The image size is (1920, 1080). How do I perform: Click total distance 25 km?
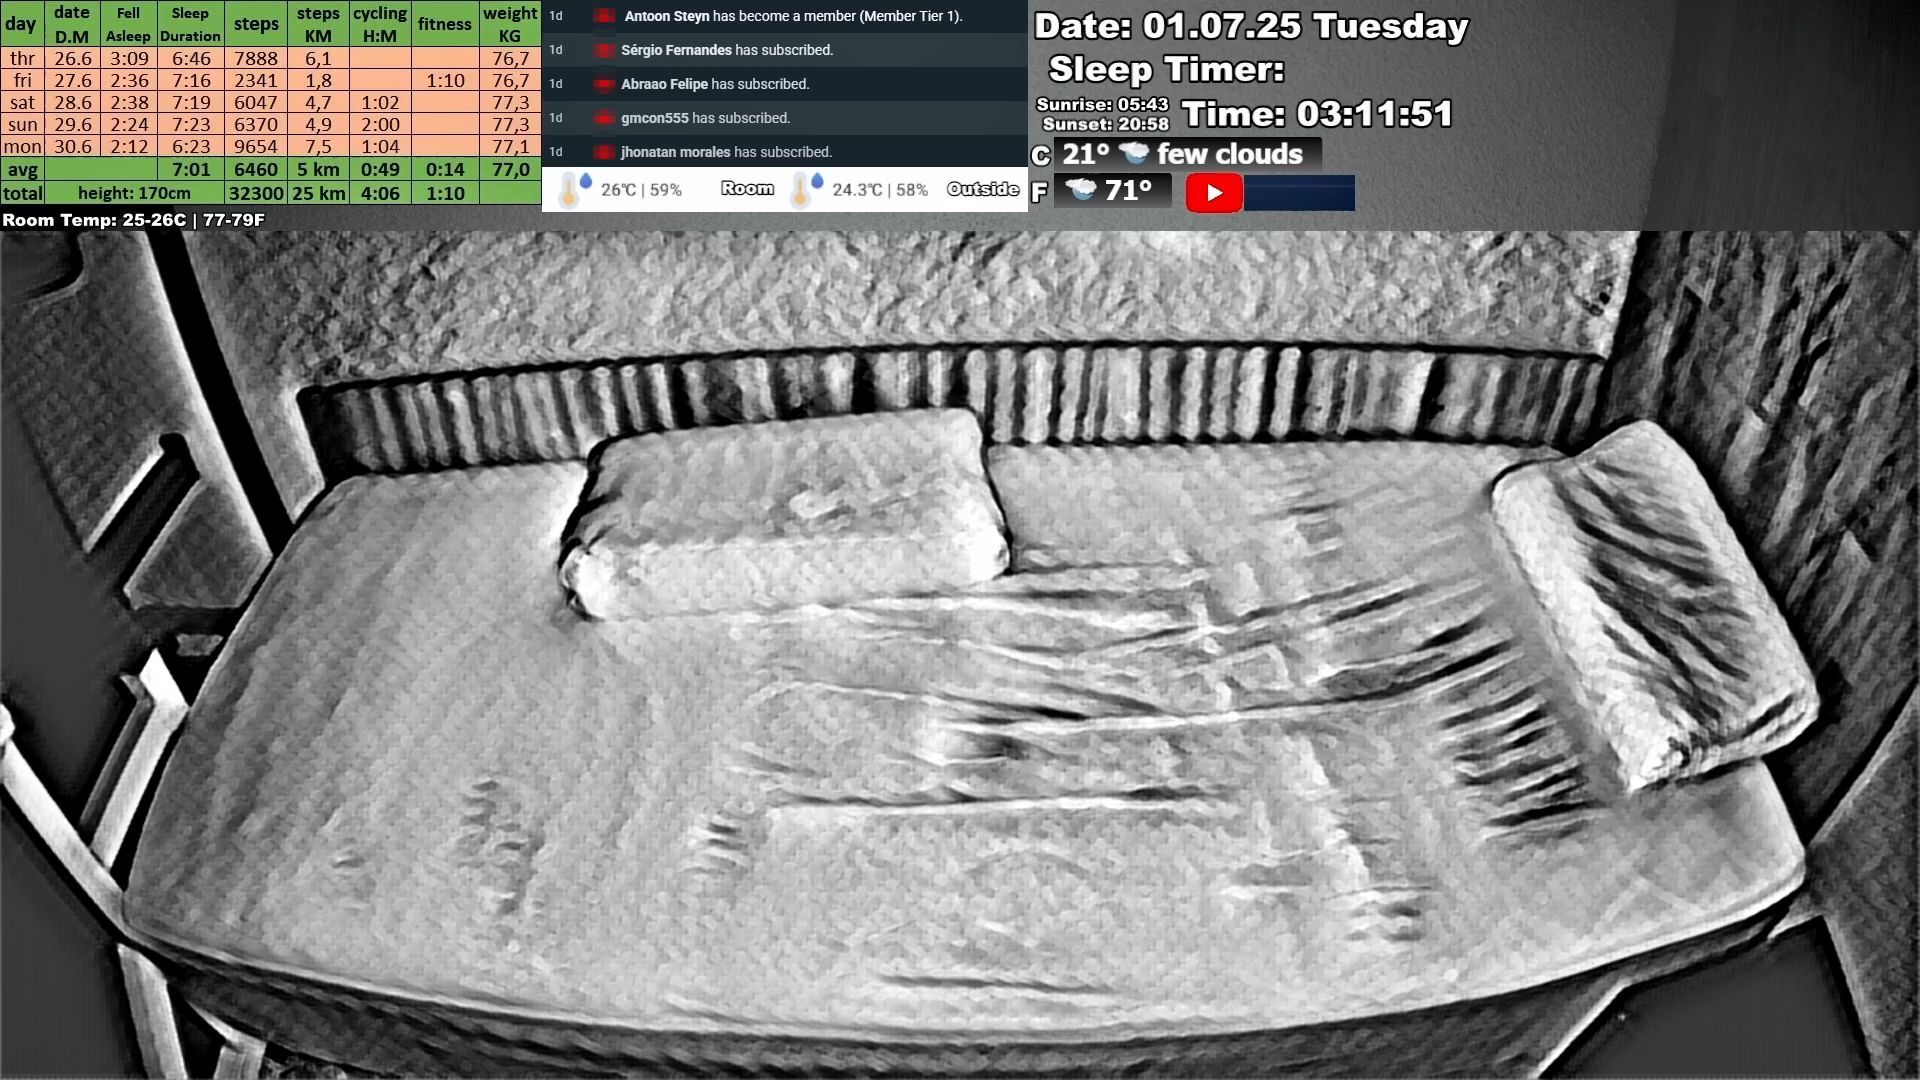(318, 193)
